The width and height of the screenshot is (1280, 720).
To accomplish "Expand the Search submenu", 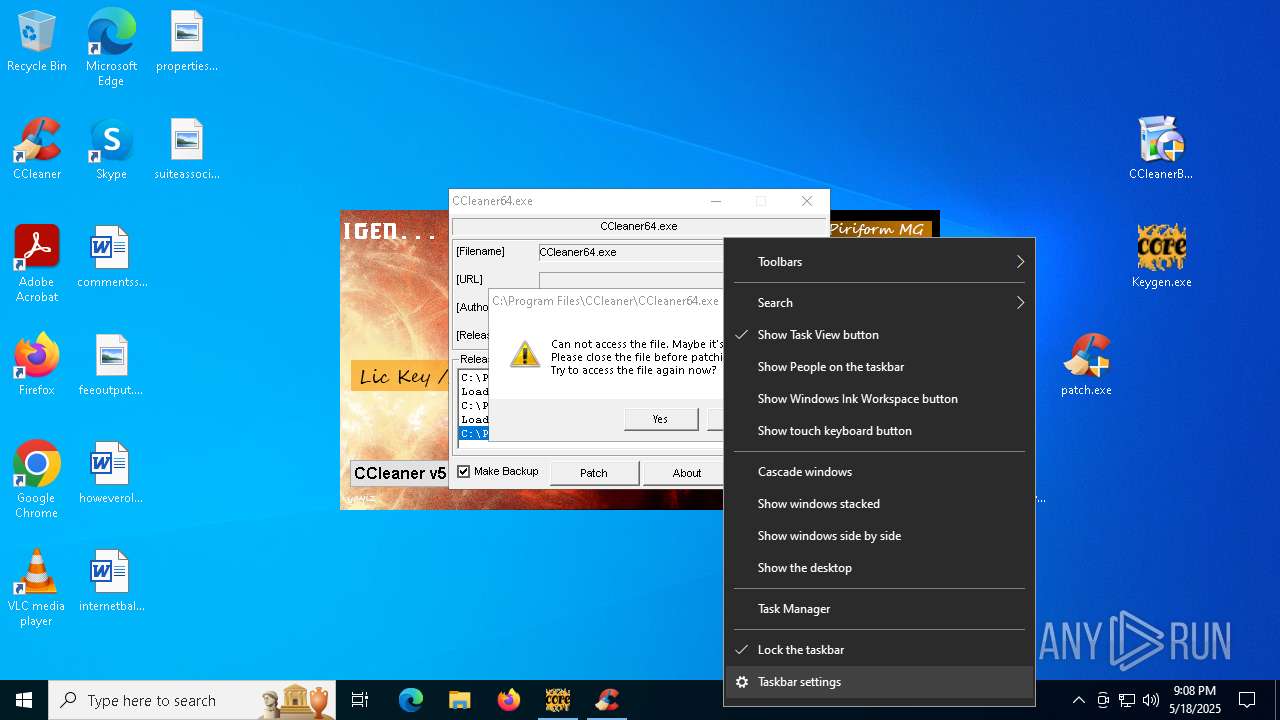I will pyautogui.click(x=880, y=303).
